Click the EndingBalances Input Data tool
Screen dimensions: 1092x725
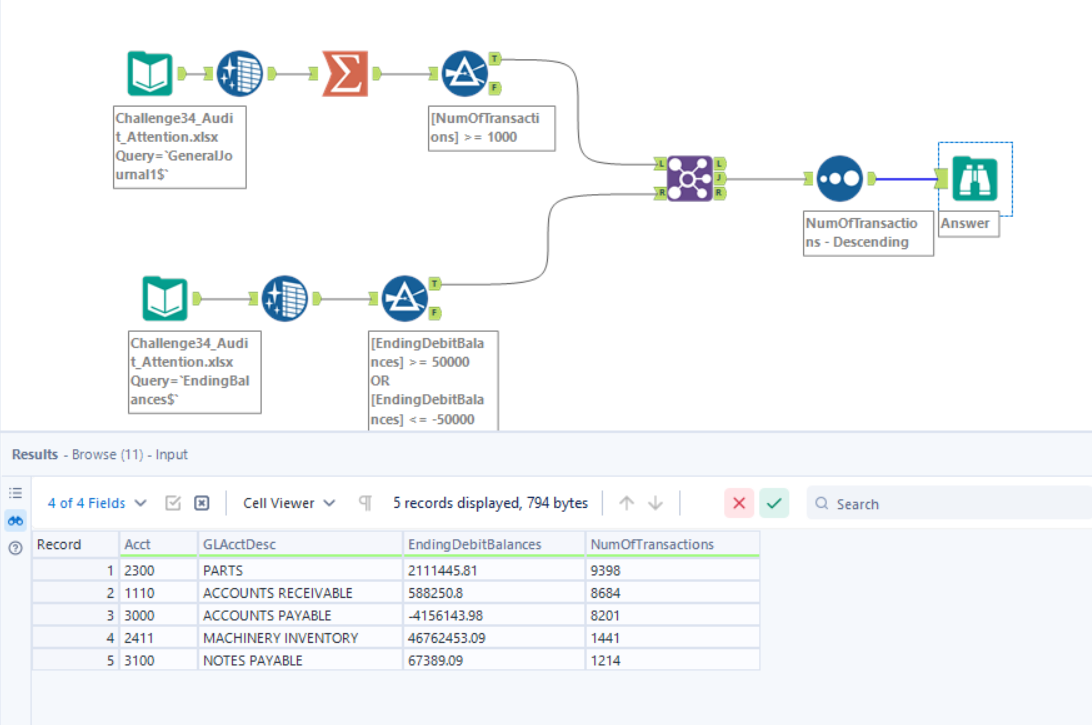click(165, 298)
